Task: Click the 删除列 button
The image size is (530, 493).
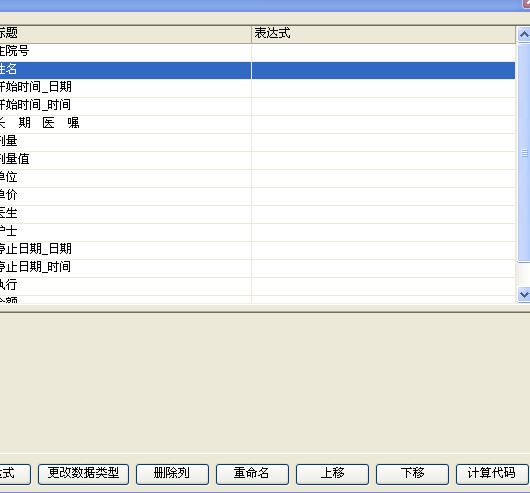Action: 172,474
